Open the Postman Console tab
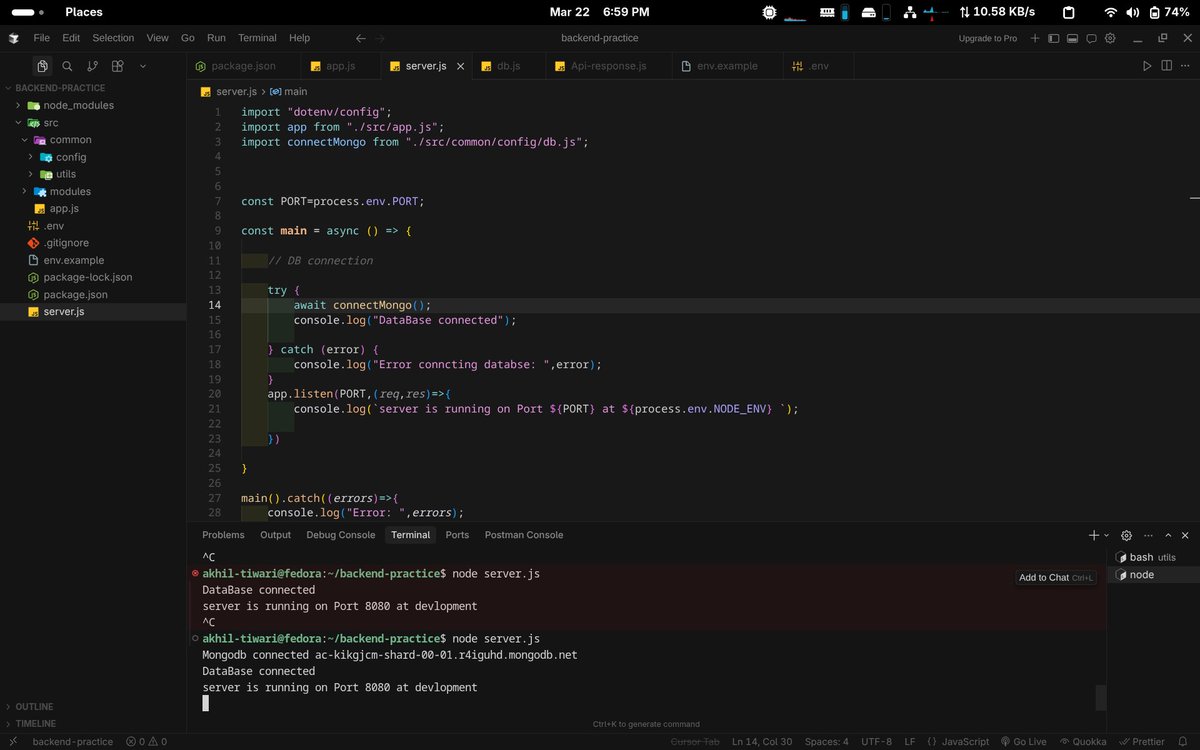This screenshot has width=1200, height=750. (x=524, y=535)
